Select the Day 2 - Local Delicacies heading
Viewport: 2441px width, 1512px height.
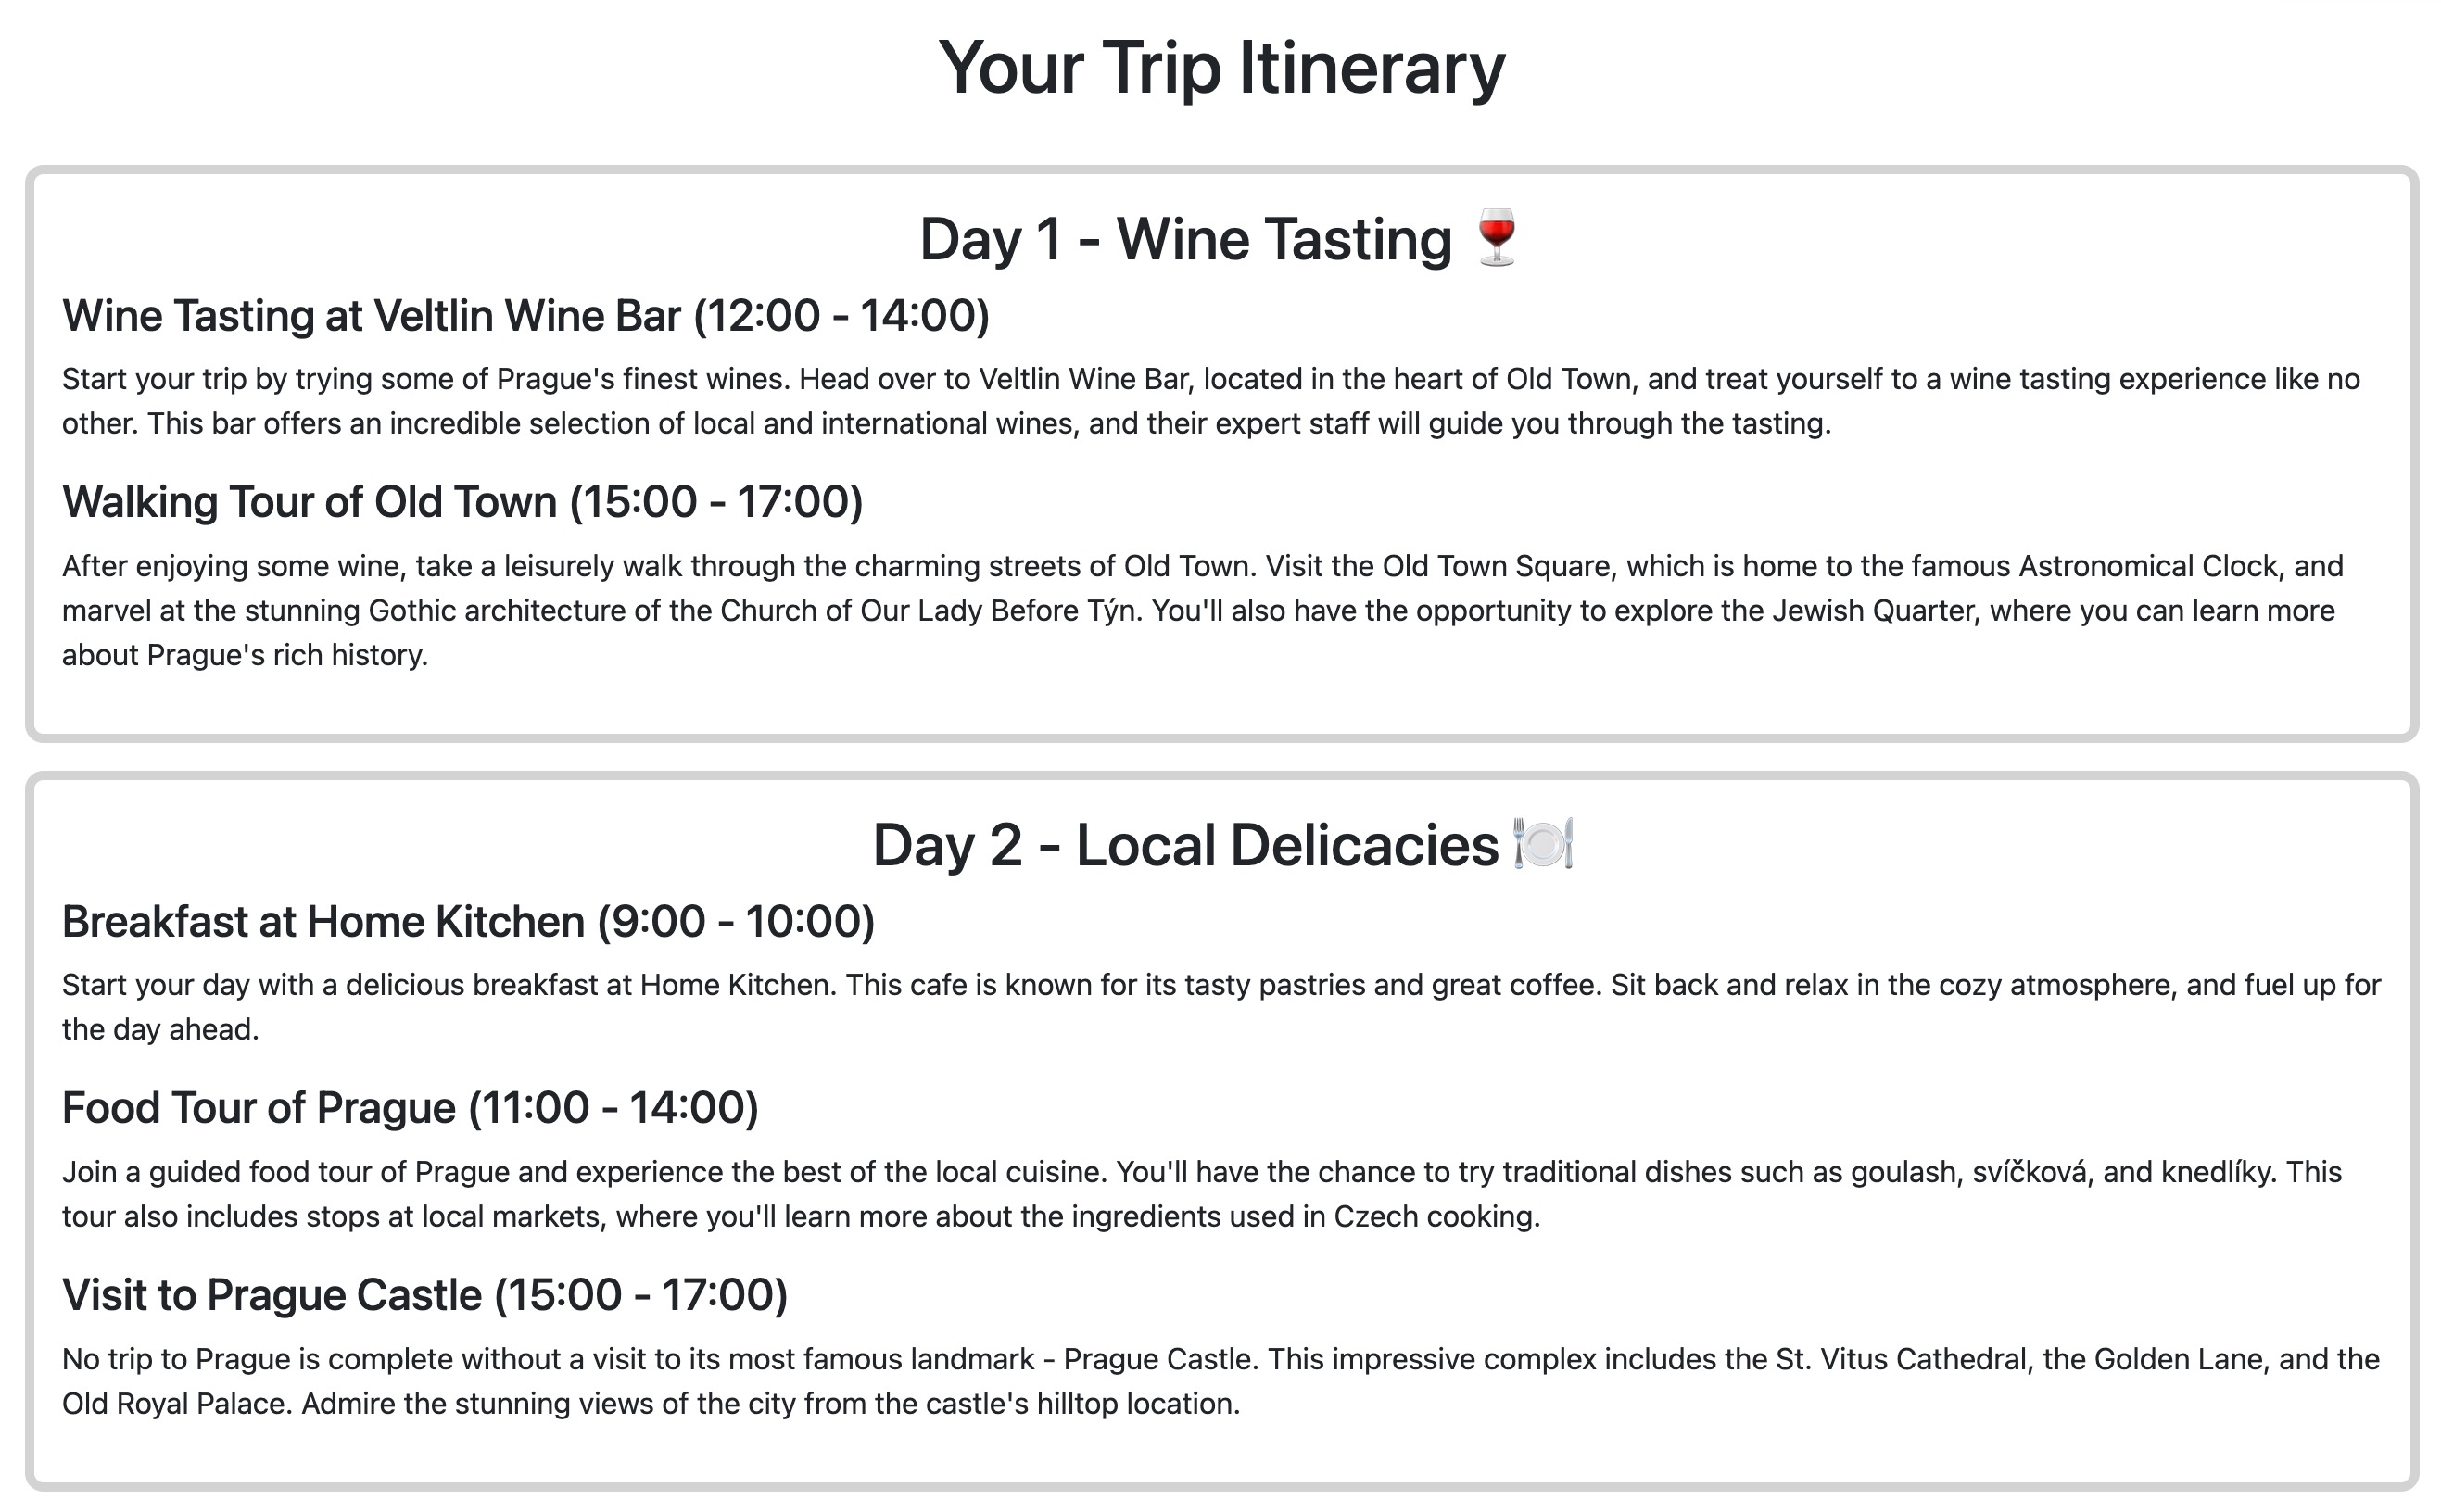tap(1221, 845)
